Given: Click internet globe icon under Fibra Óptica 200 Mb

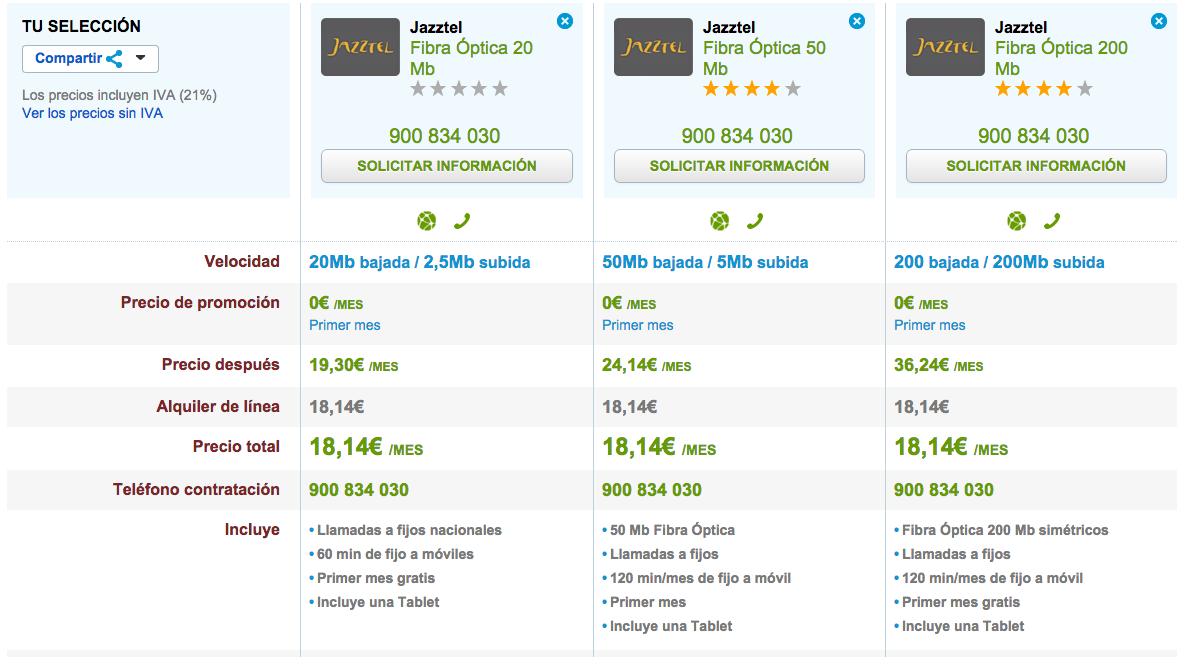Looking at the screenshot, I should point(1016,221).
